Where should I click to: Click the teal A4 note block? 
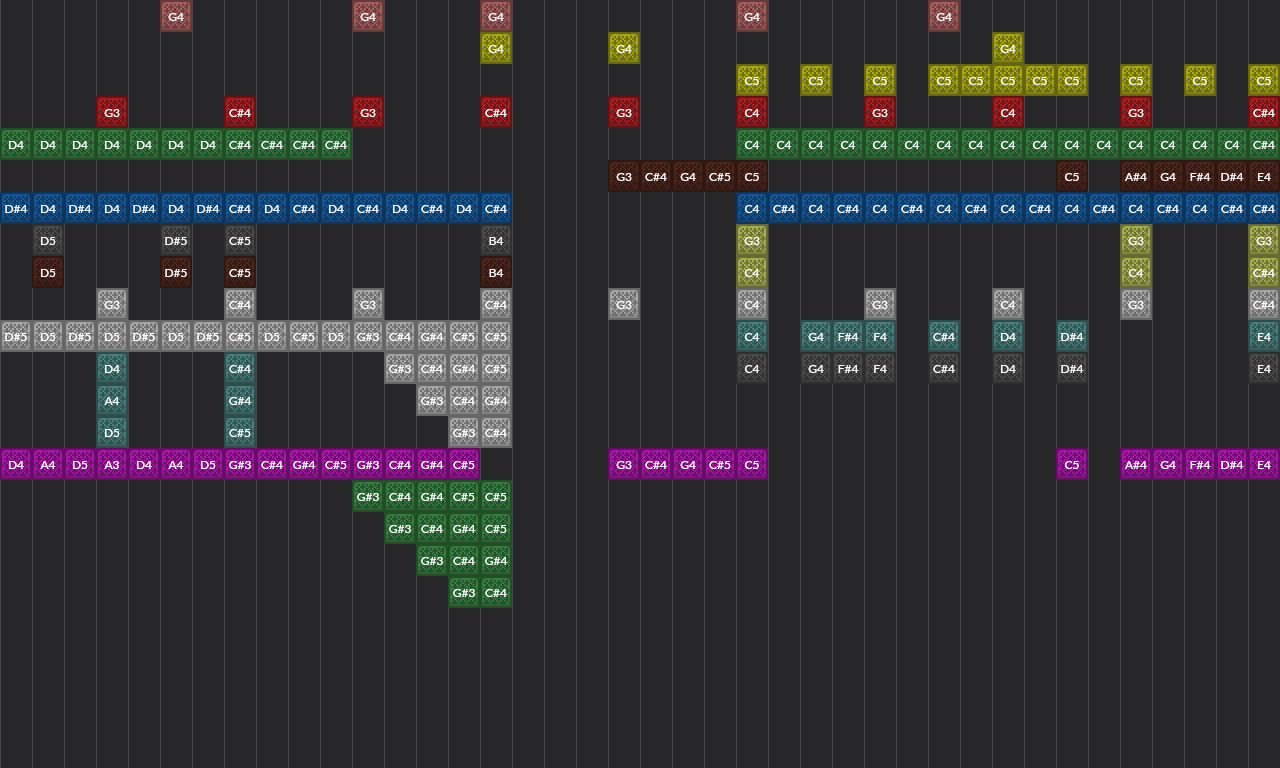click(112, 401)
